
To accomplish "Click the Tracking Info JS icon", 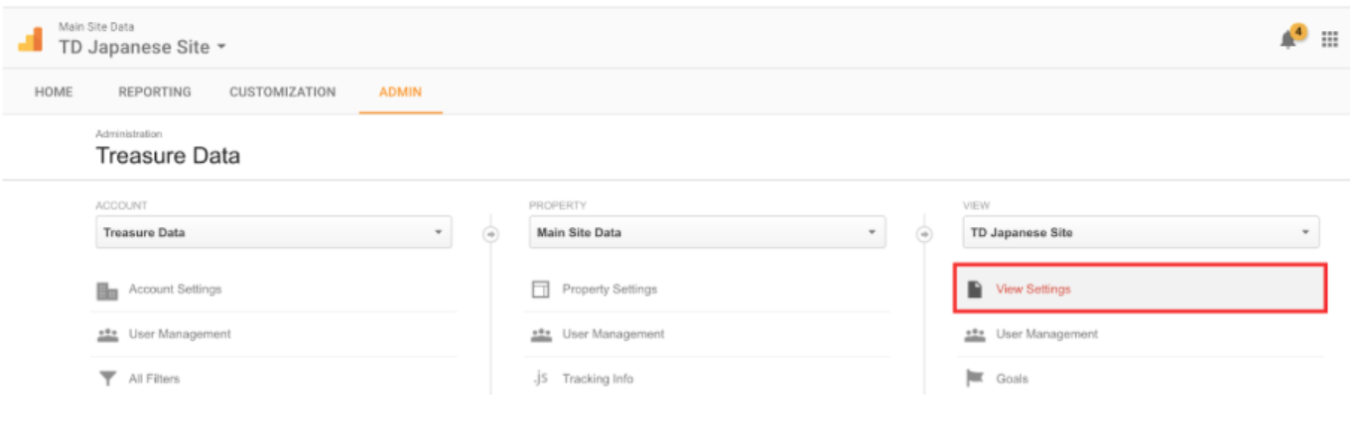I will pos(541,379).
